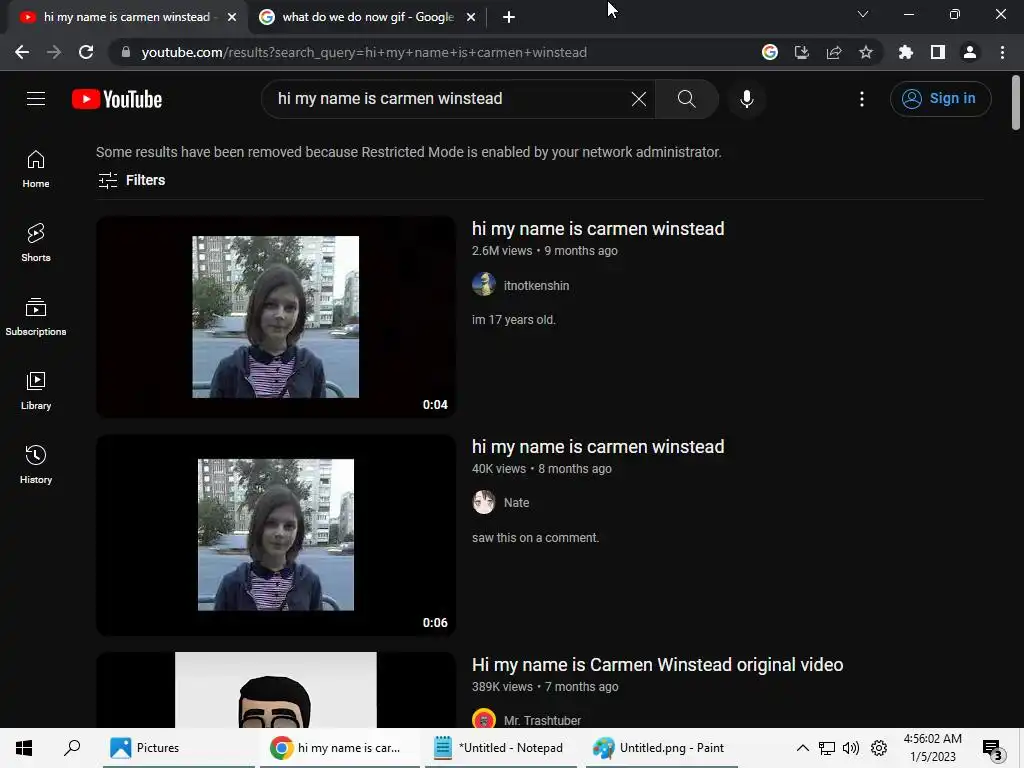Click itnotkenshin channel avatar
Viewport: 1024px width, 768px height.
pyautogui.click(x=484, y=285)
